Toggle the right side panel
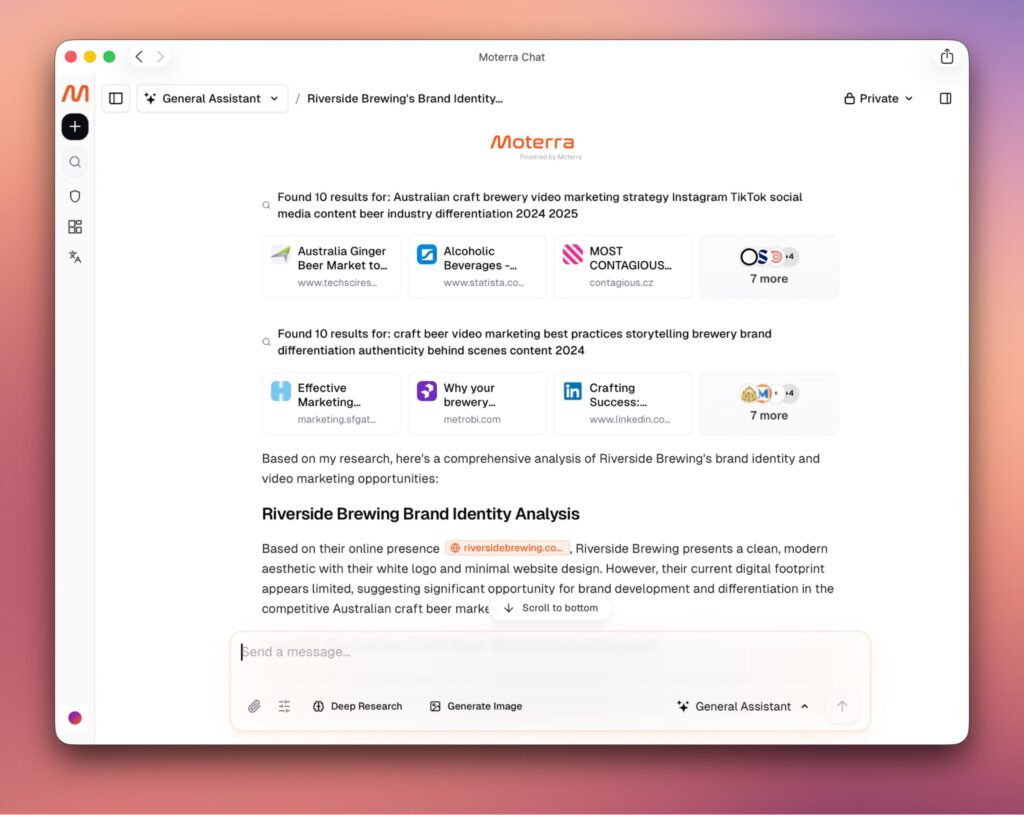Screen dimensions: 1024x815 (x=945, y=99)
